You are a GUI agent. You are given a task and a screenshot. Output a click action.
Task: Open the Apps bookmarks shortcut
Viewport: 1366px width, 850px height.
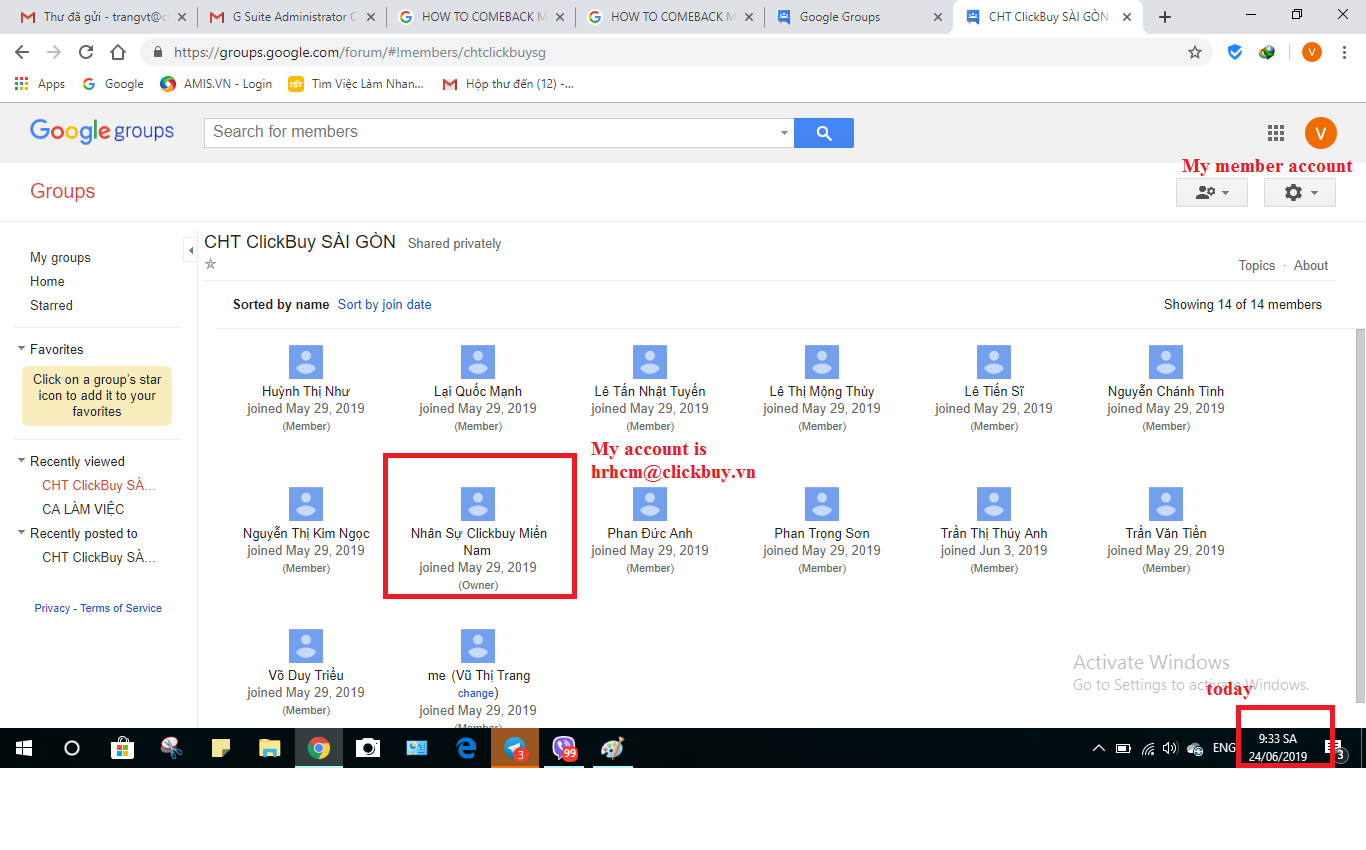click(40, 84)
